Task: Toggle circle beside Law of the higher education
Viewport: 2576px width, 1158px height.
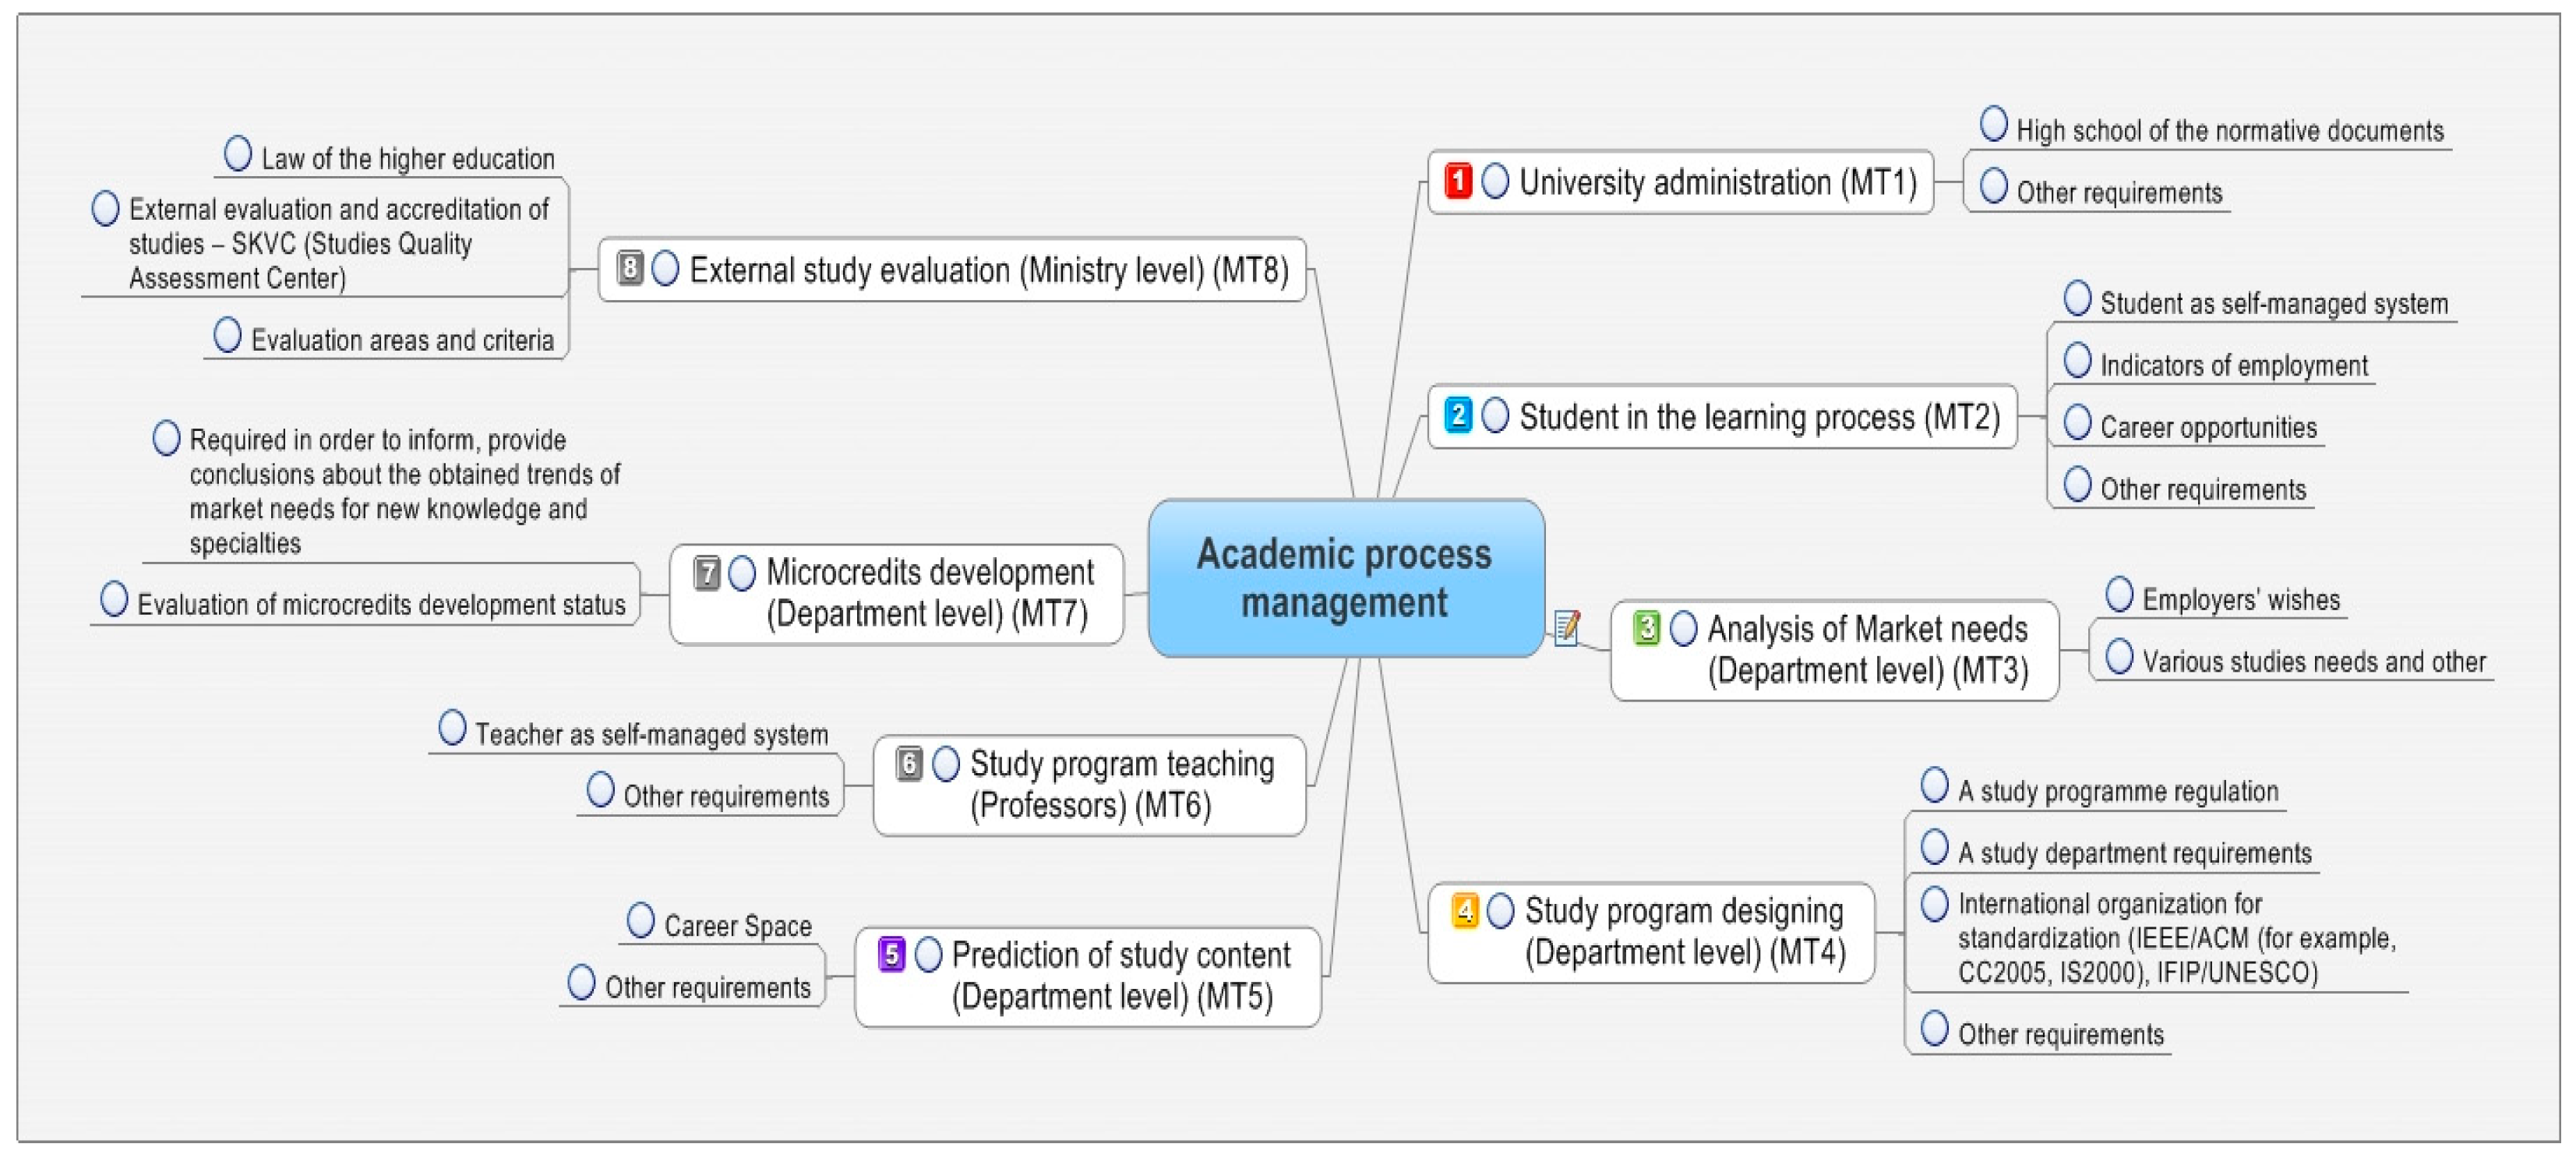Action: (x=237, y=154)
